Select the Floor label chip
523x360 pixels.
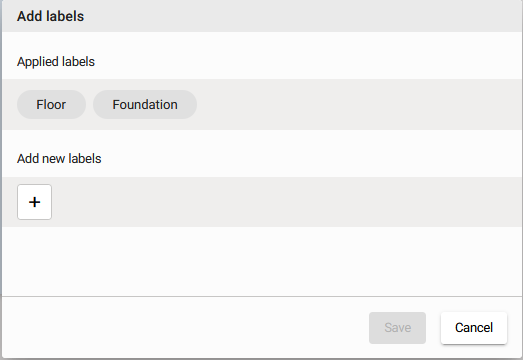point(51,104)
